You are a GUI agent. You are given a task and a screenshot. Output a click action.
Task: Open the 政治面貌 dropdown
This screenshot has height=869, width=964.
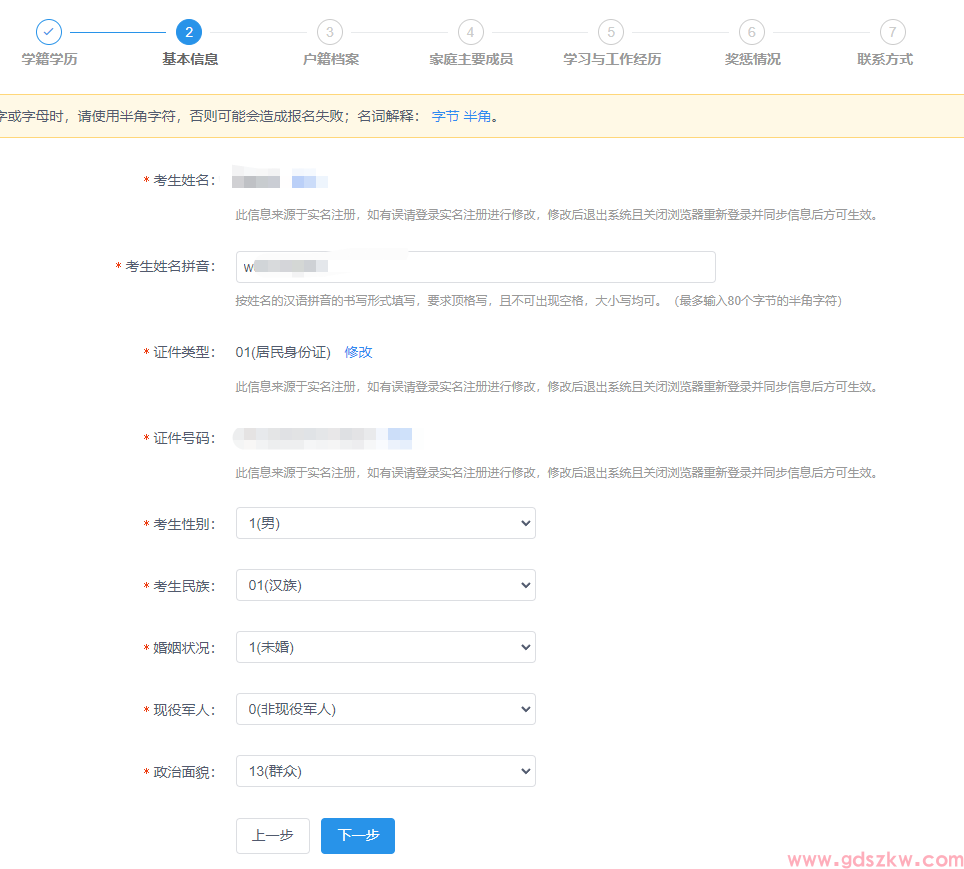coord(385,771)
